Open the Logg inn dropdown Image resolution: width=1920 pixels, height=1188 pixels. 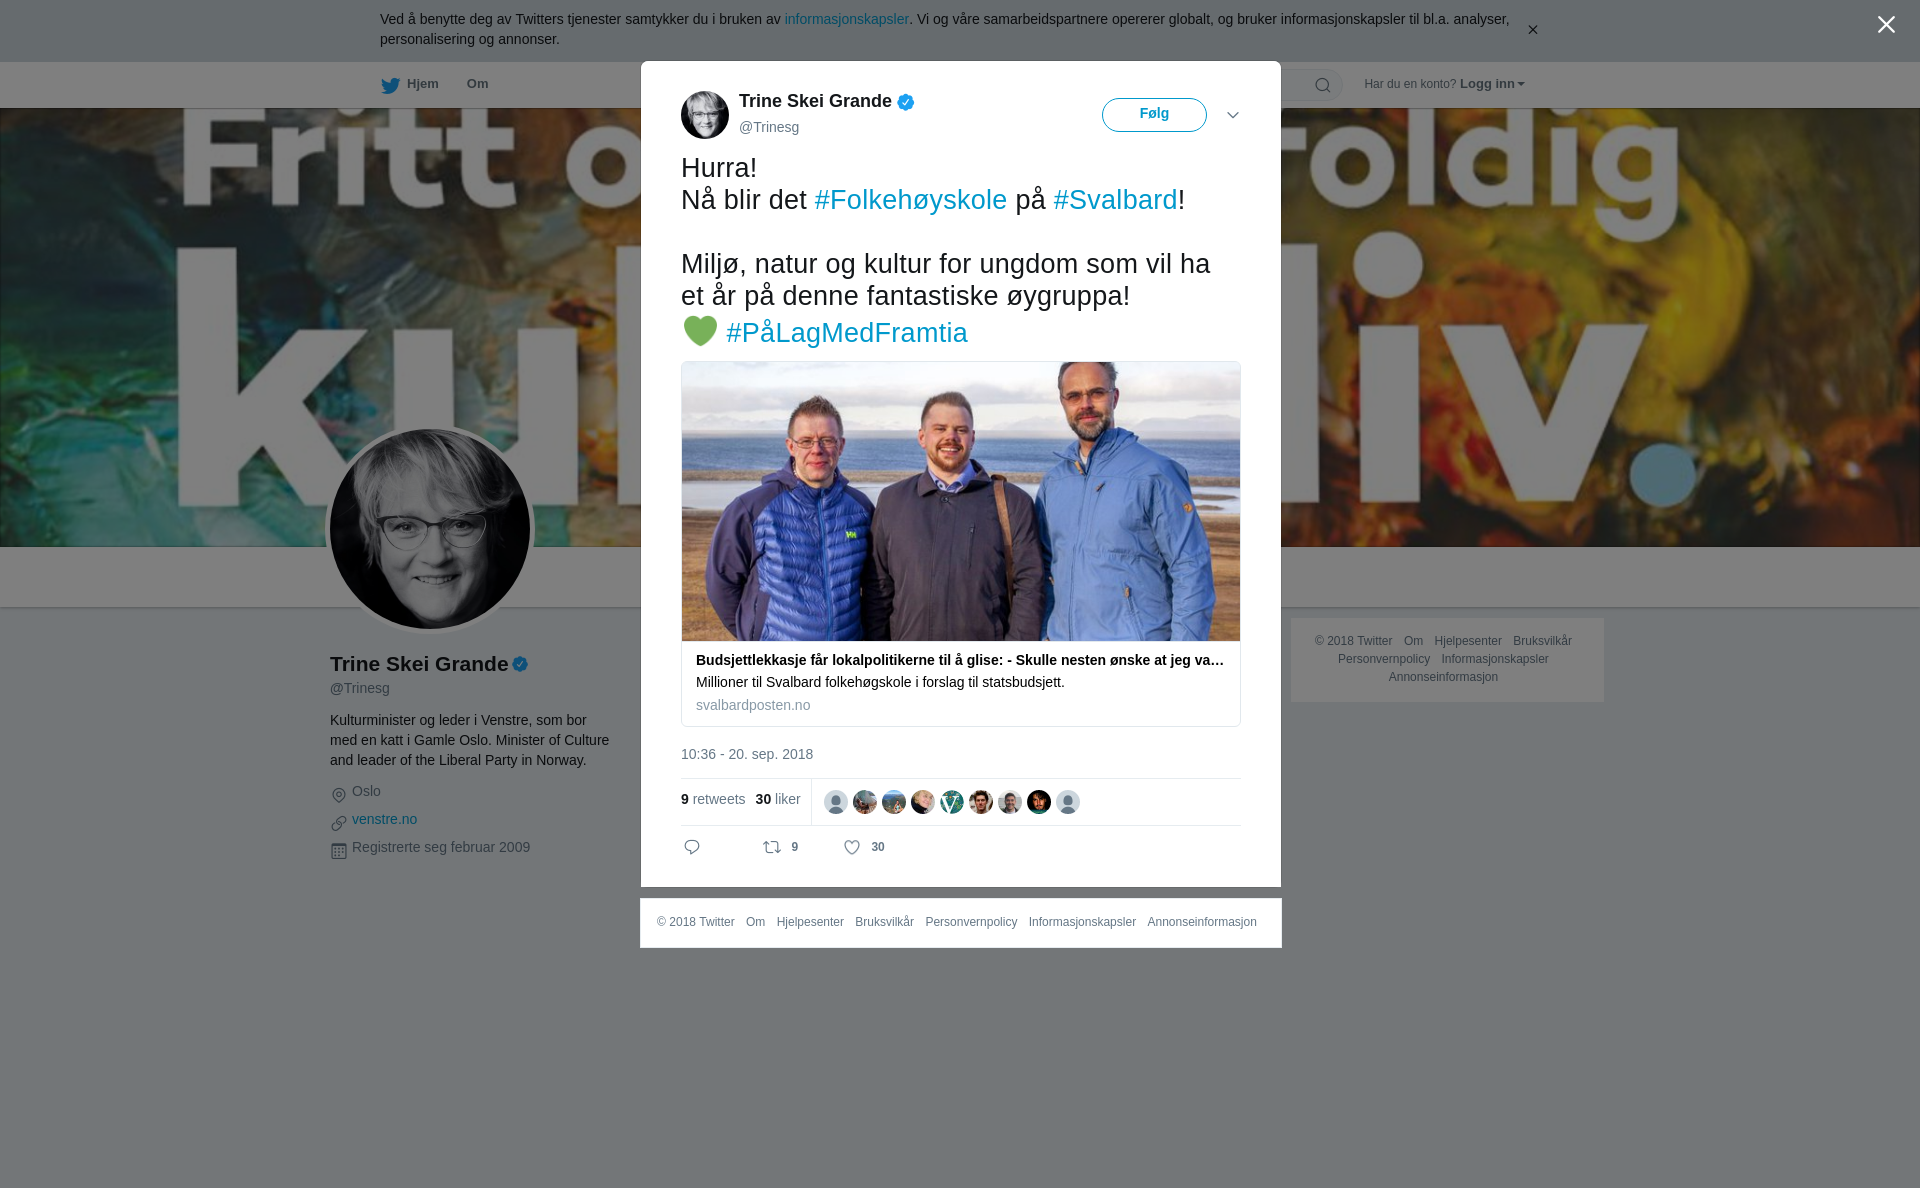[1492, 84]
